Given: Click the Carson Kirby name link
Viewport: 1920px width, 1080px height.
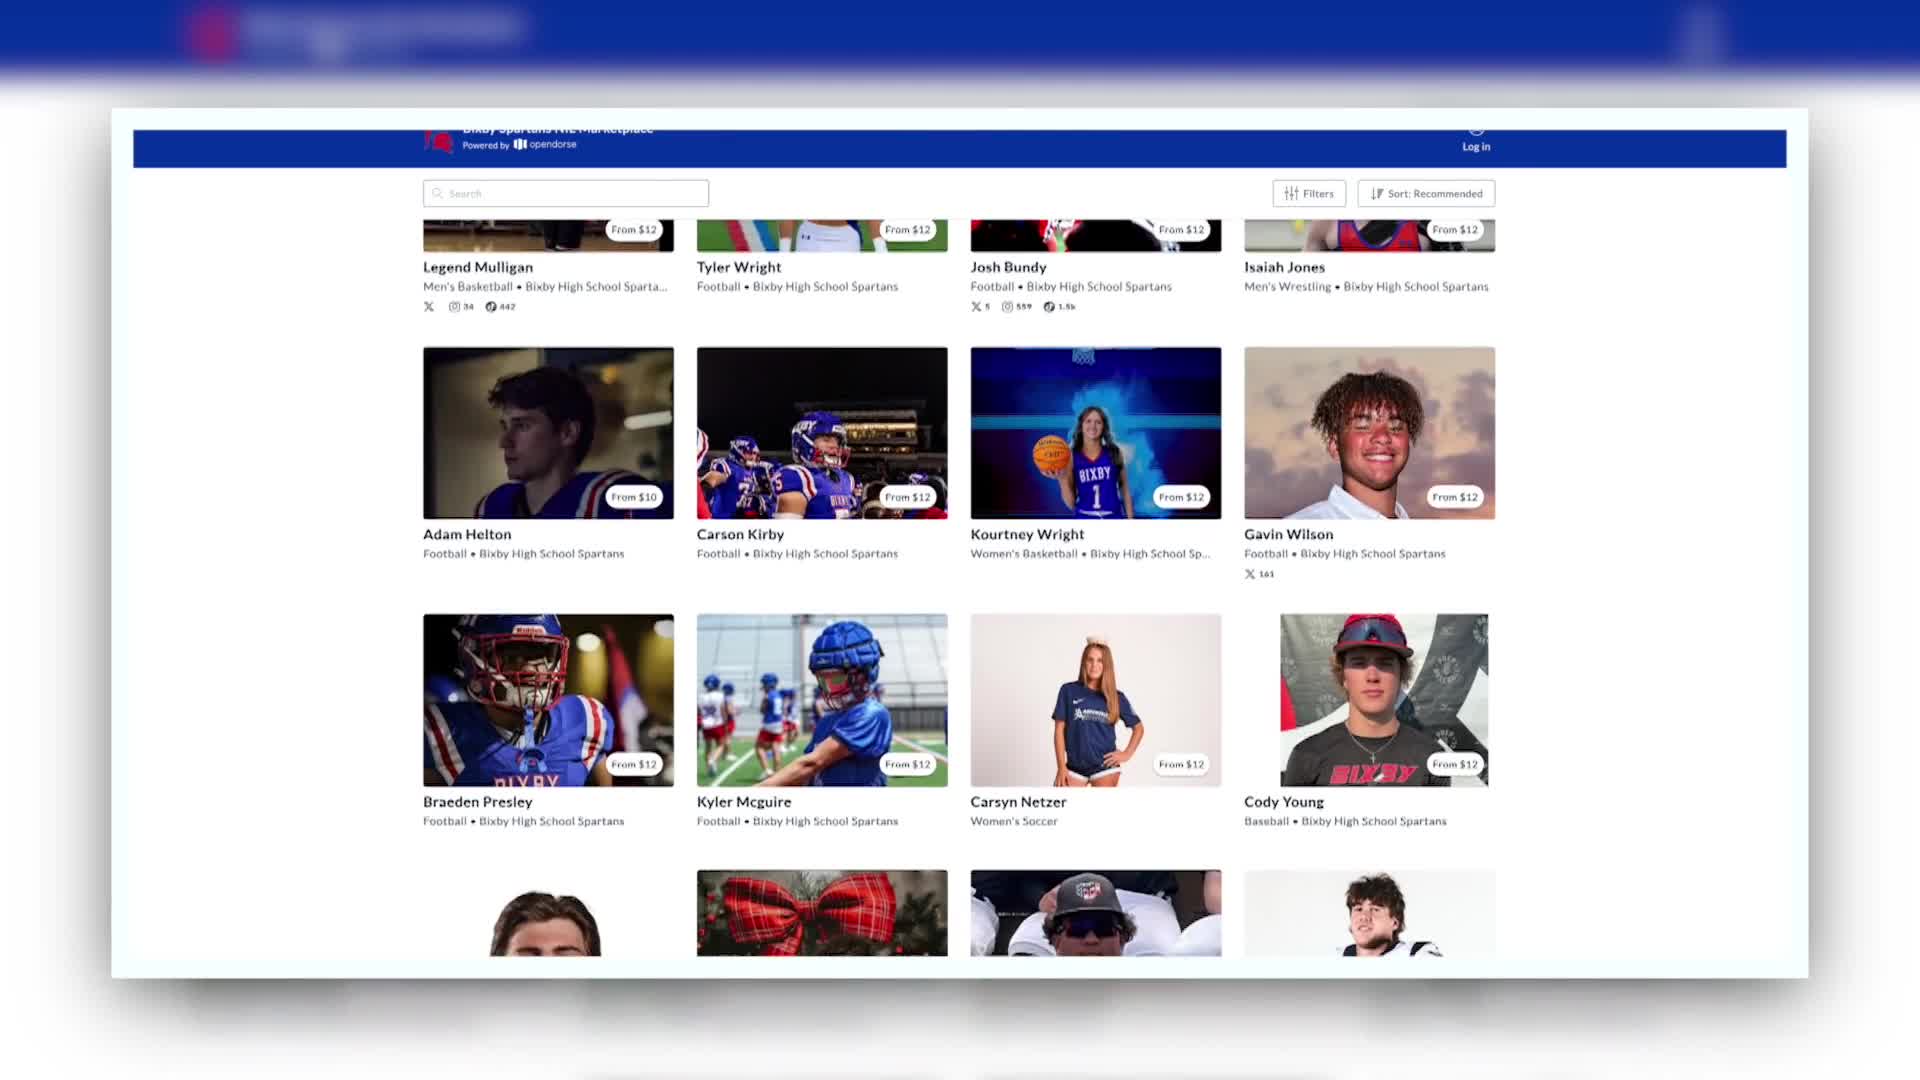Looking at the screenshot, I should pos(740,535).
